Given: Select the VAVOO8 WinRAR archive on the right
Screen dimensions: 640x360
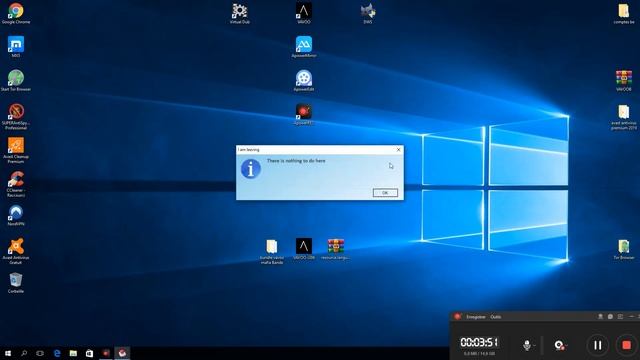Looking at the screenshot, I should point(624,80).
